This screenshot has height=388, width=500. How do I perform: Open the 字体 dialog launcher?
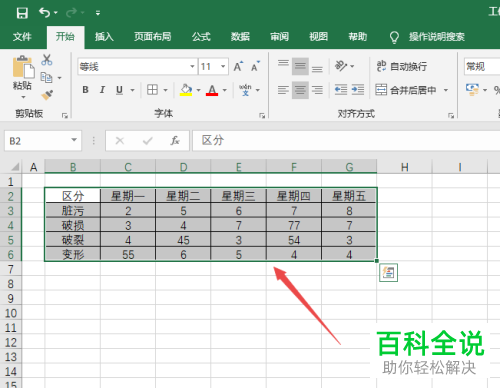point(262,116)
